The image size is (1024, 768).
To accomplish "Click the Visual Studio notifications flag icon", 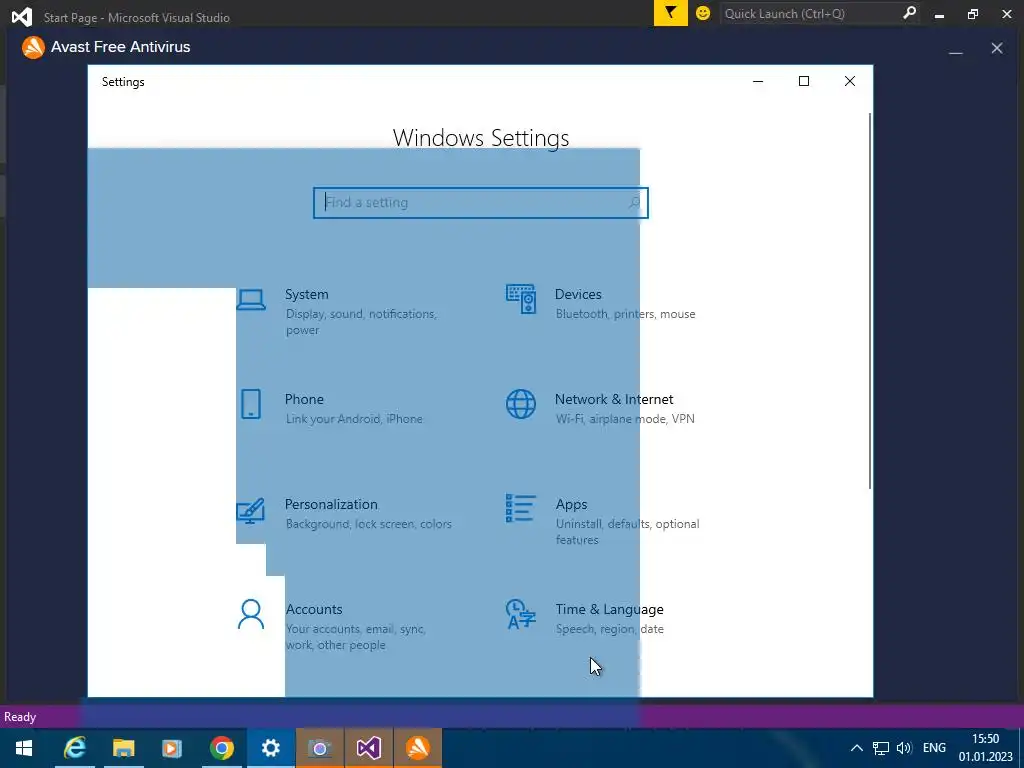I will point(671,13).
